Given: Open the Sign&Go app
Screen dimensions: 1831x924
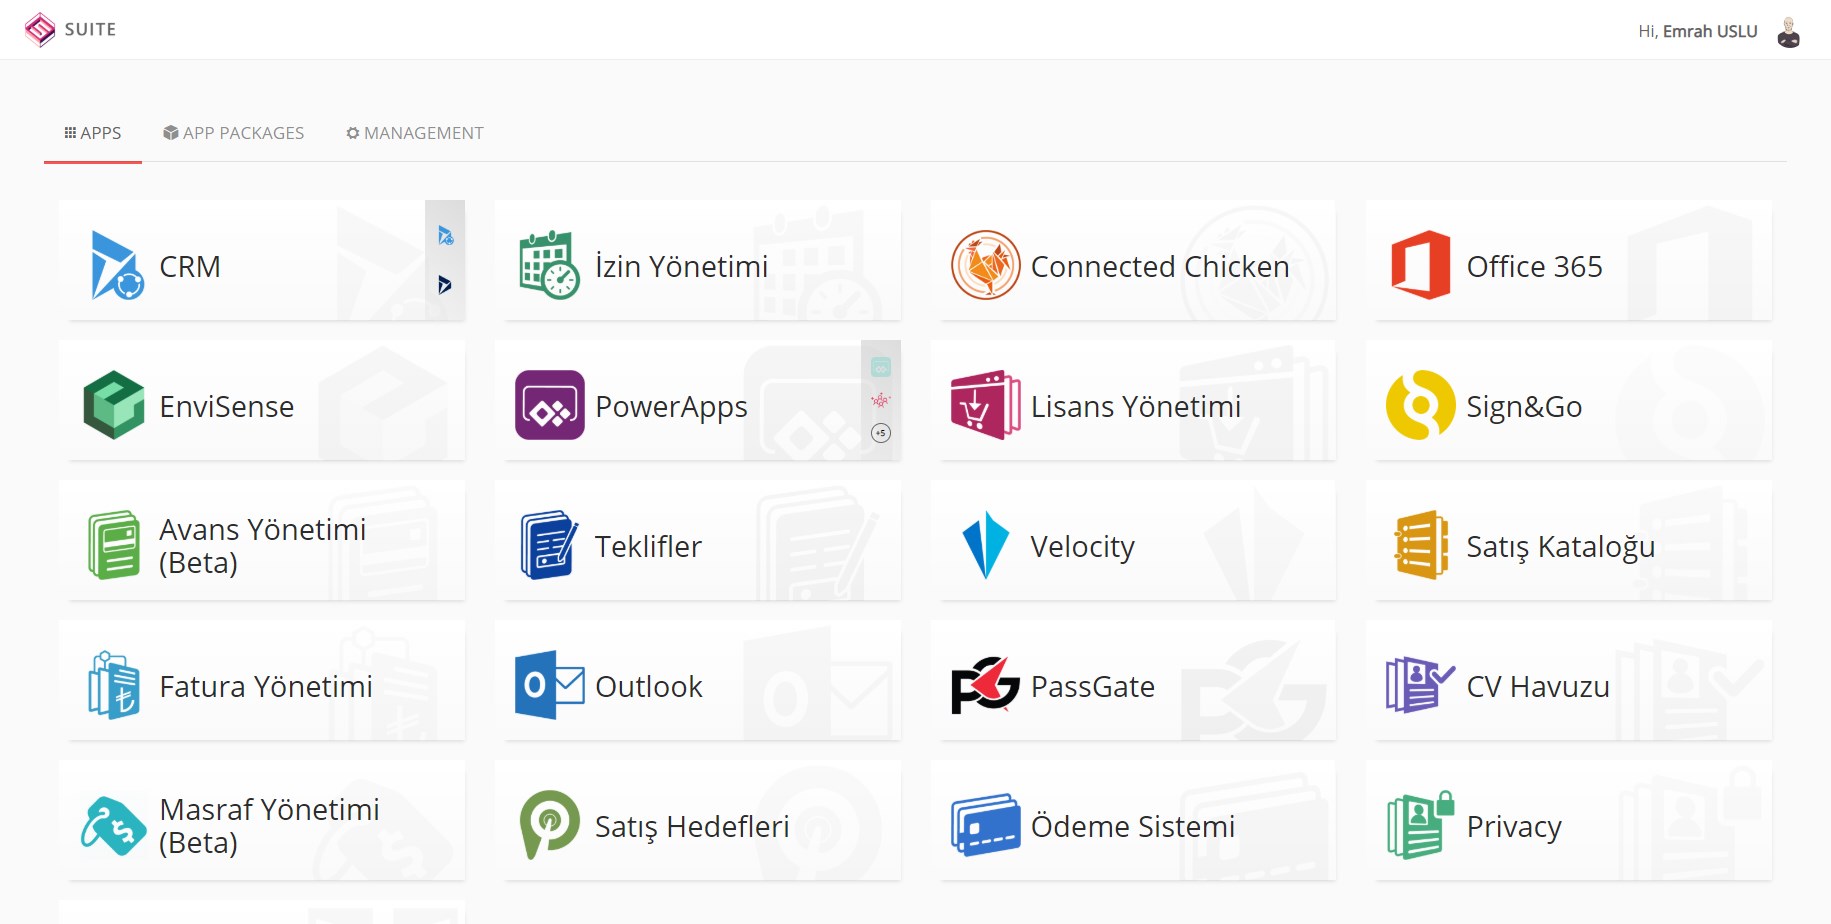Looking at the screenshot, I should (1569, 400).
